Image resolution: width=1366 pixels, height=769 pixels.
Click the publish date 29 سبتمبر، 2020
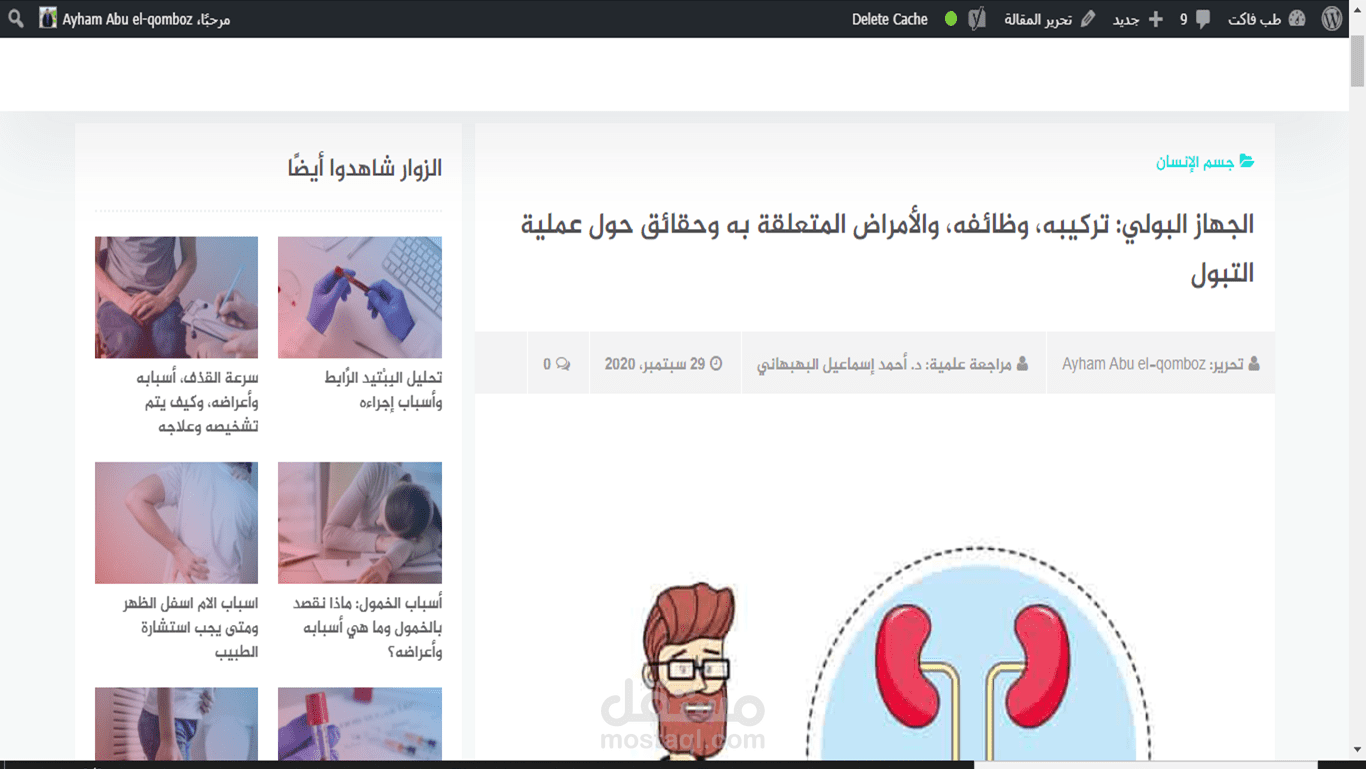pos(655,364)
